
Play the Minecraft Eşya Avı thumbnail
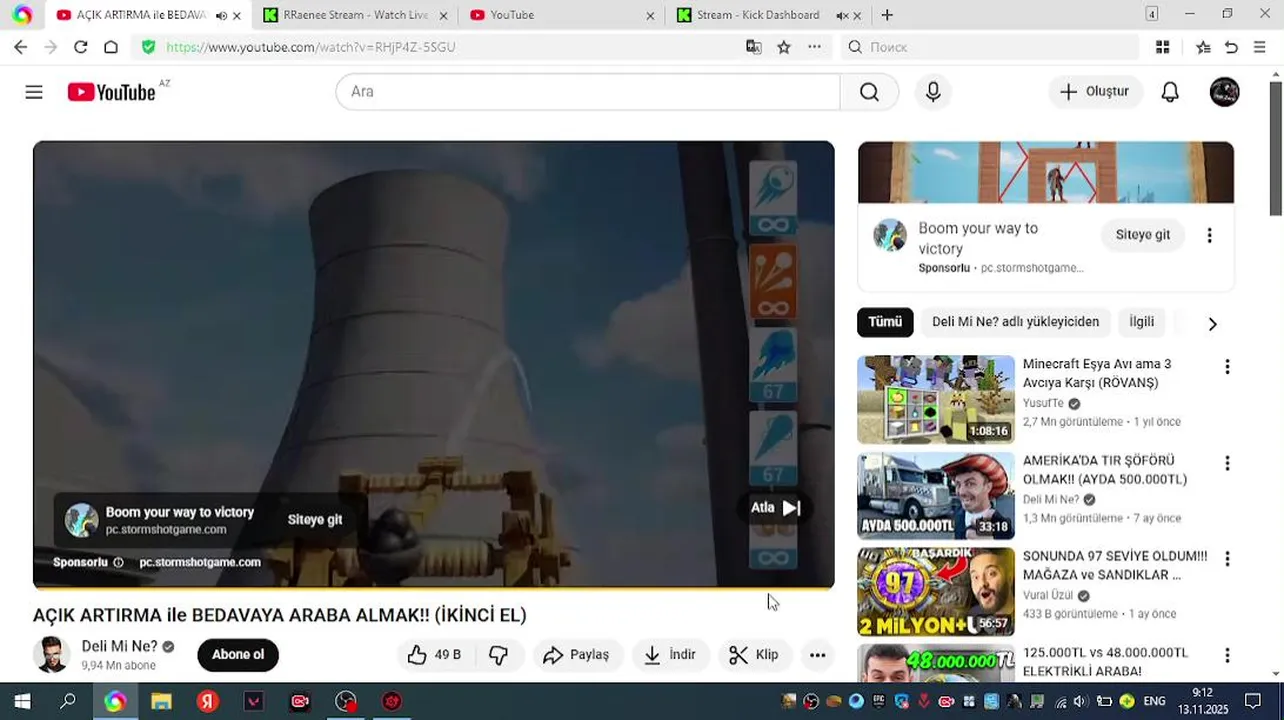click(x=936, y=400)
